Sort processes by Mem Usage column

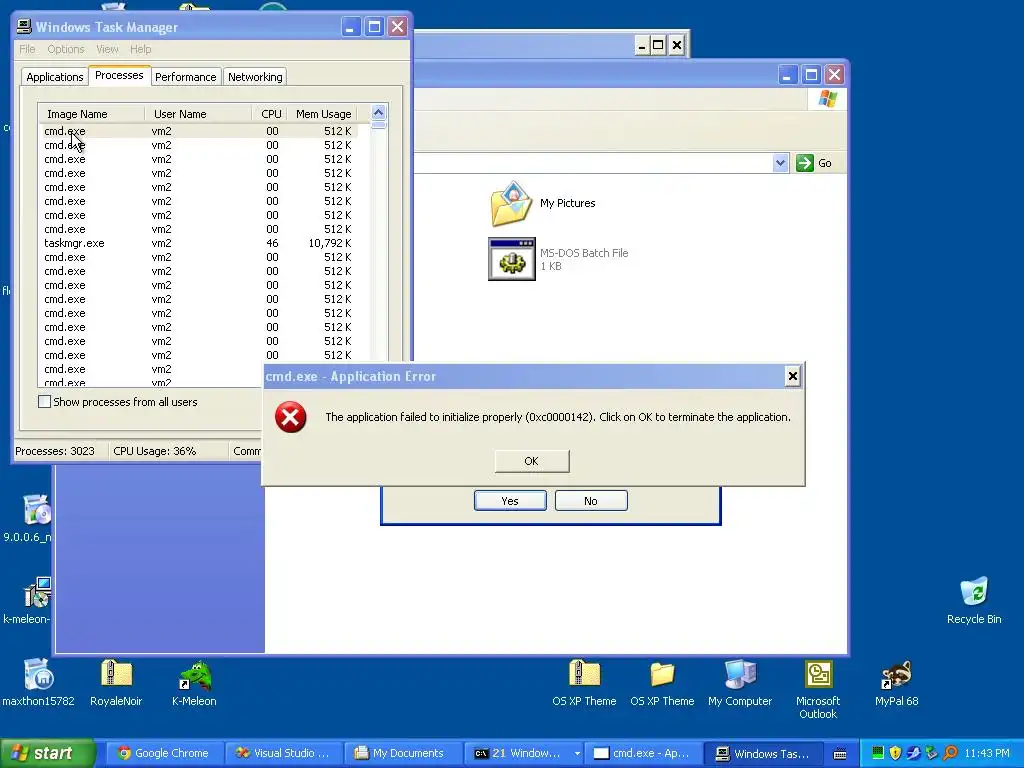(x=323, y=114)
